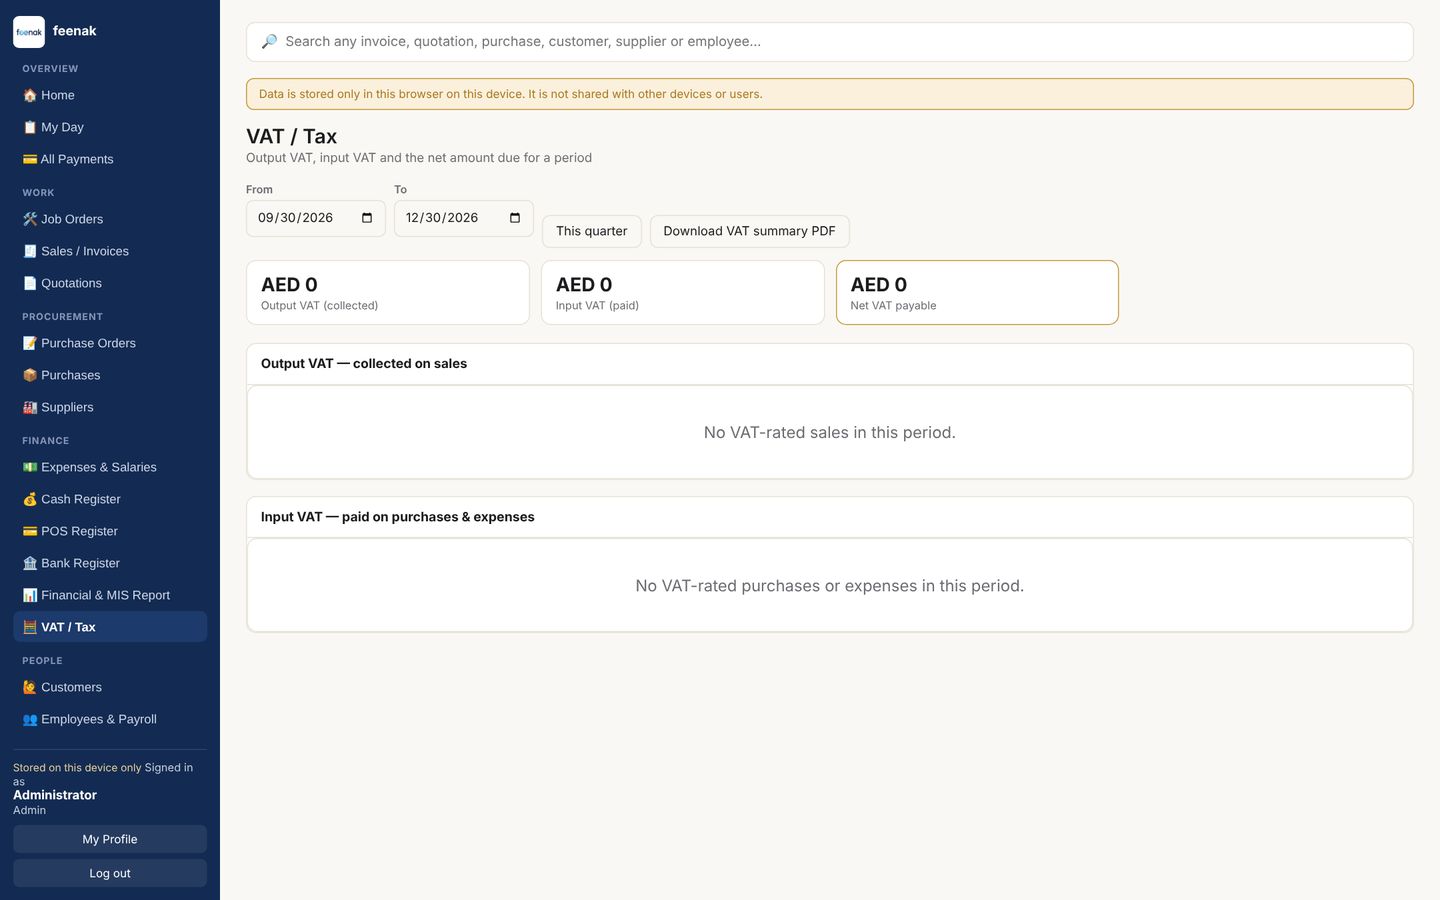Download the VAT summary PDF
This screenshot has width=1440, height=900.
coord(750,231)
